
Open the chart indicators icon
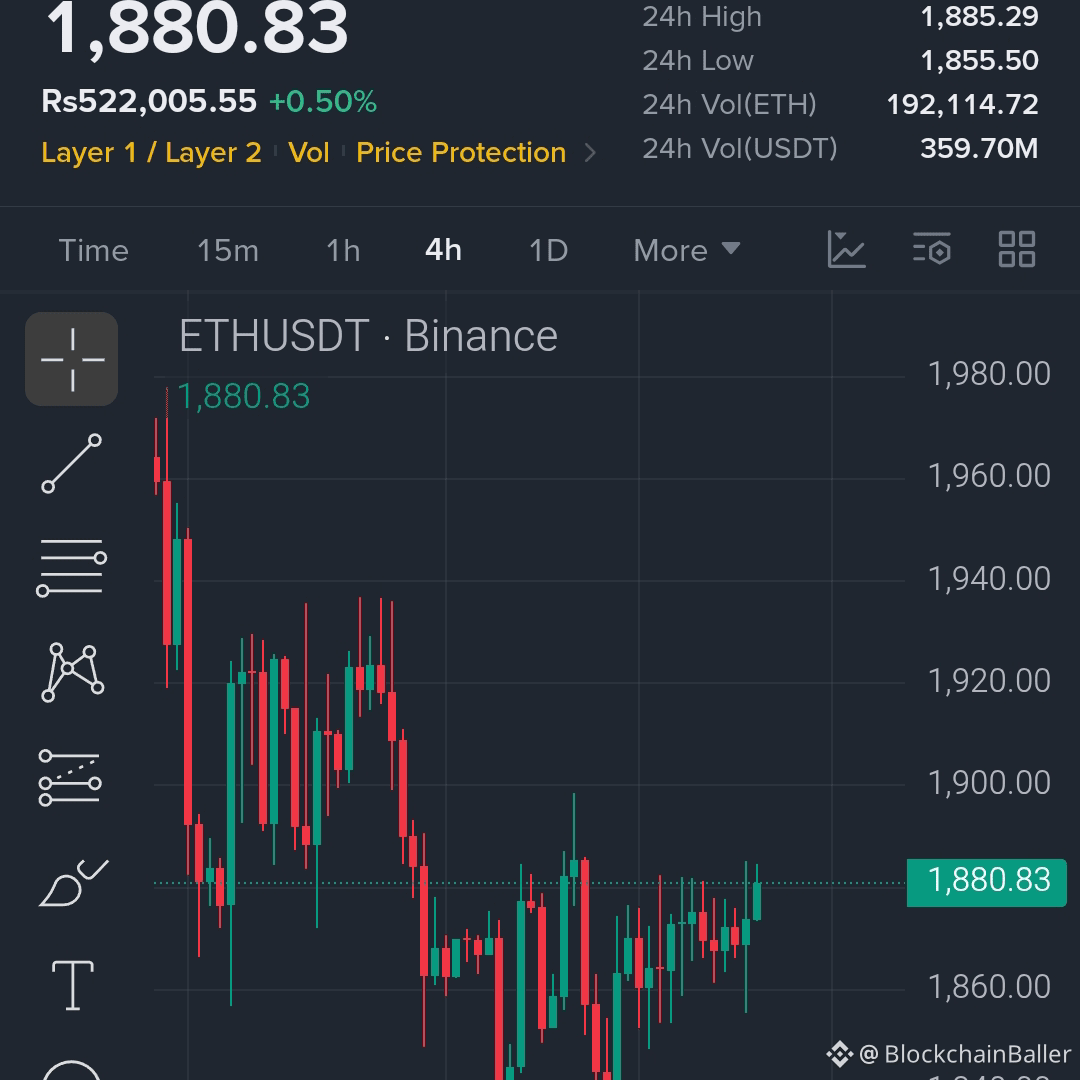pos(846,249)
